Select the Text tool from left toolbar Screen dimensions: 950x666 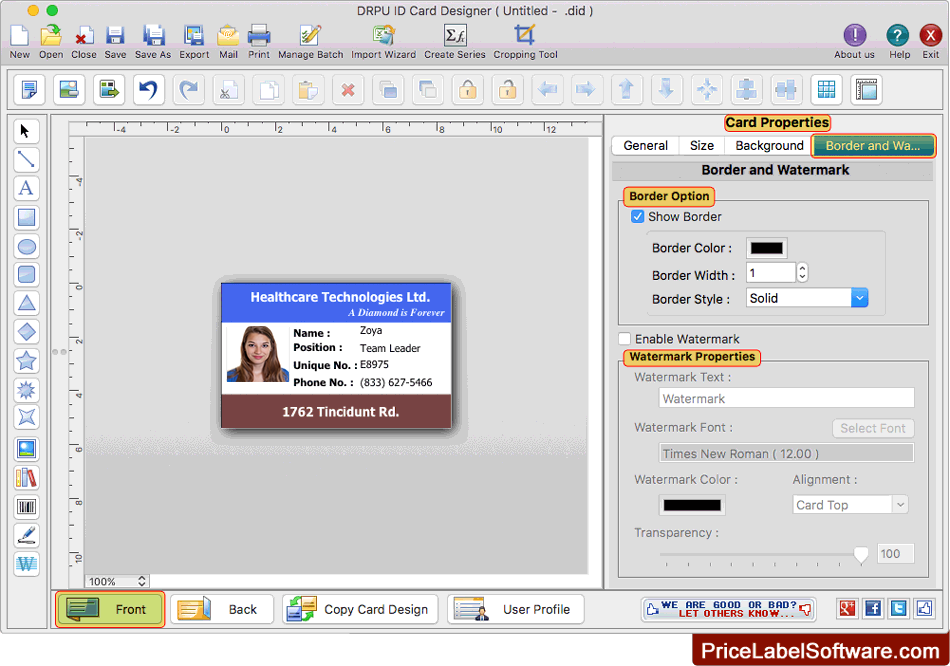pos(26,188)
